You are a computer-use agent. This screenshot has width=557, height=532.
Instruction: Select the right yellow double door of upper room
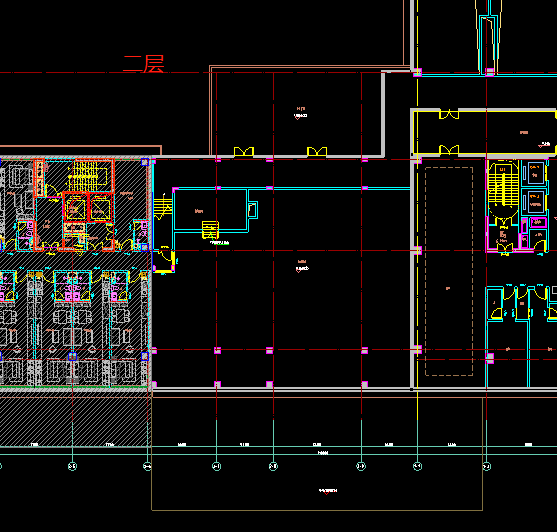click(317, 152)
